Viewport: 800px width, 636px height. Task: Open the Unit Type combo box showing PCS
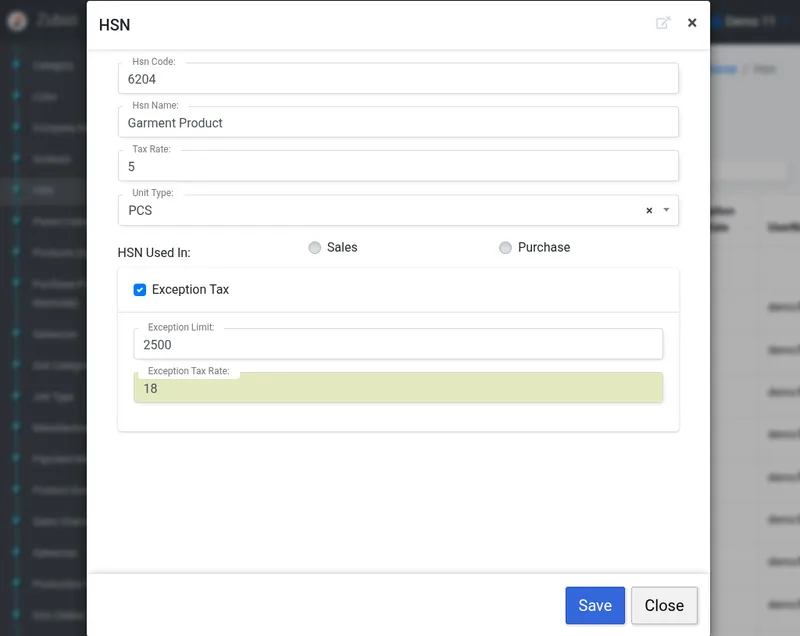[x=380, y=211]
